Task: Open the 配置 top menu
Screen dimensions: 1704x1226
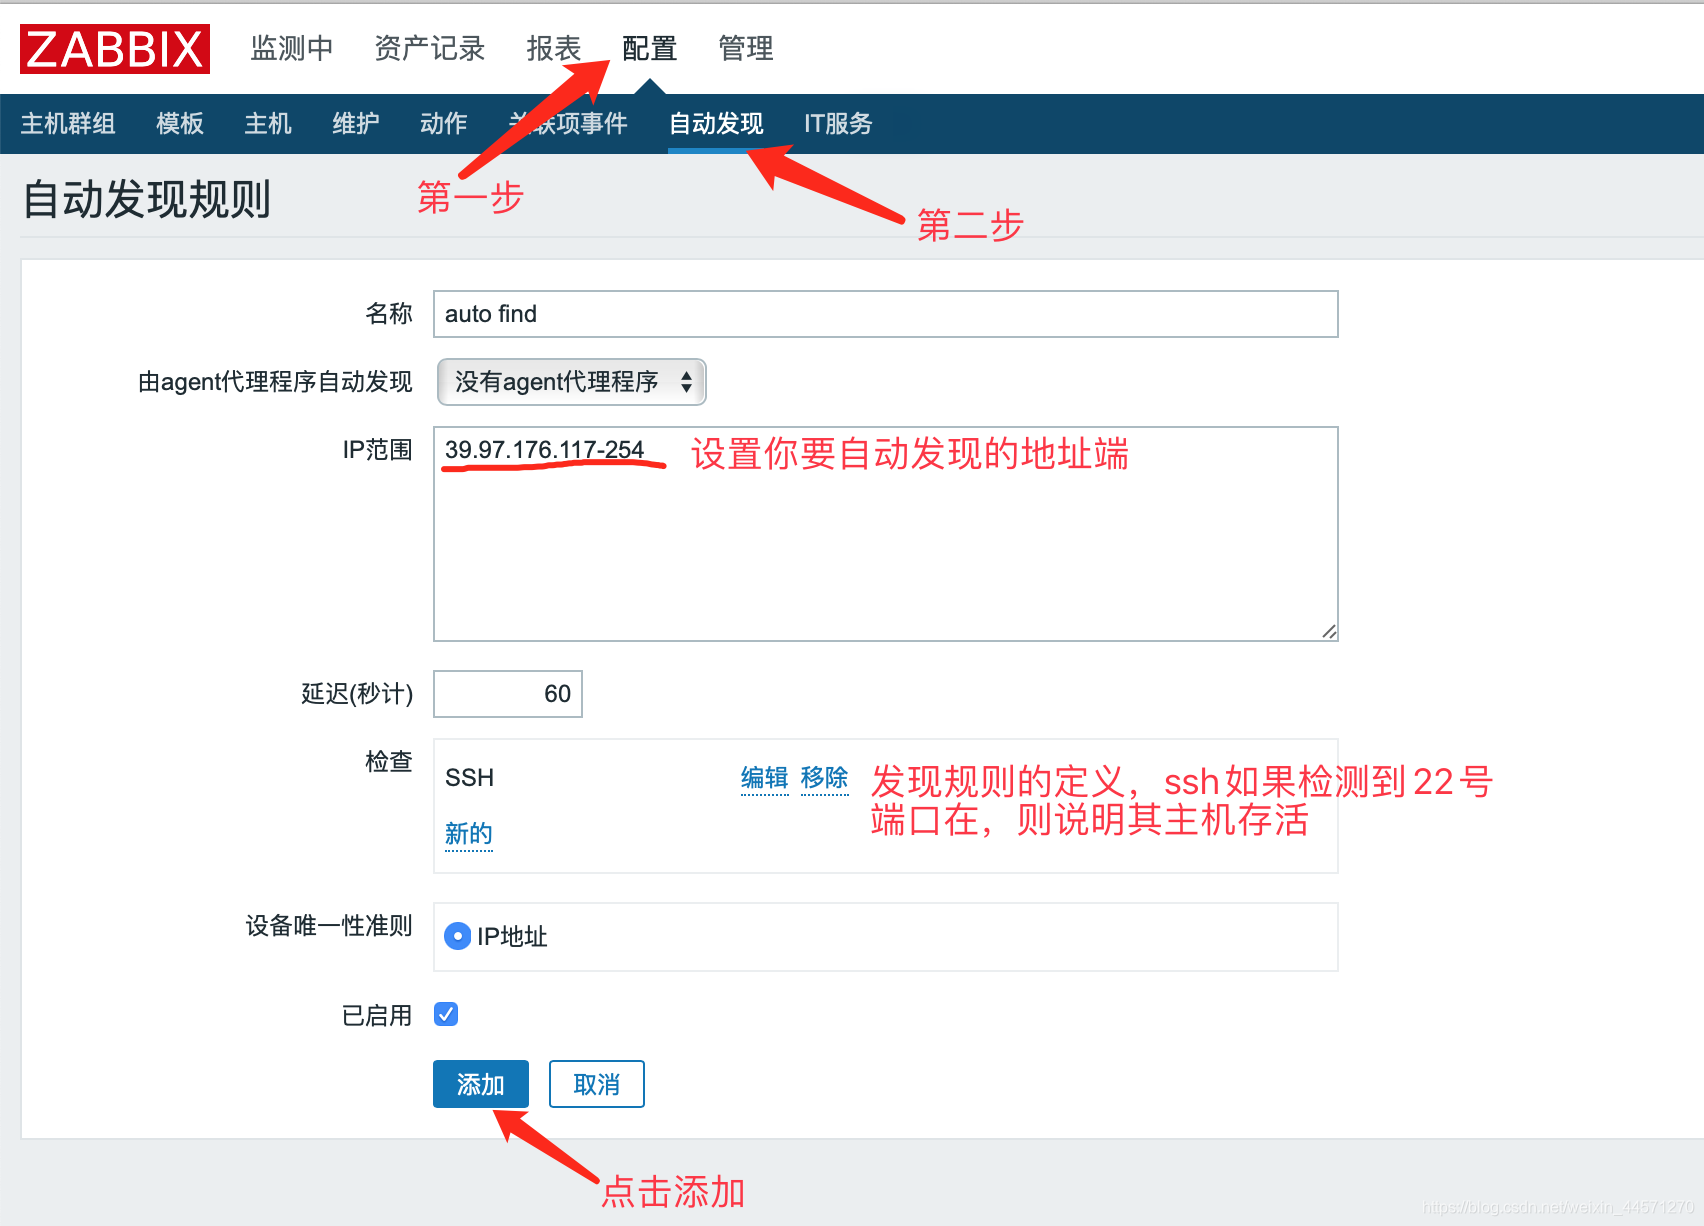Action: coord(650,48)
